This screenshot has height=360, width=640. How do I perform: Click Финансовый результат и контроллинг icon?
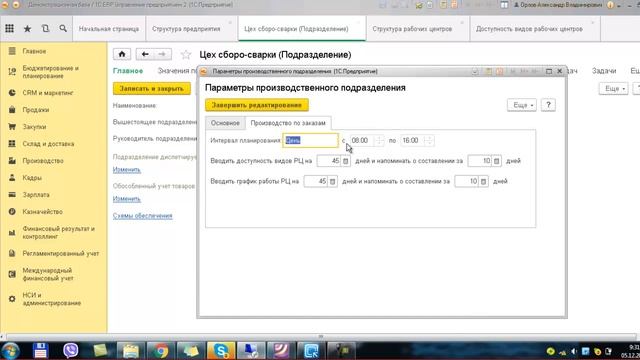tap(12, 233)
